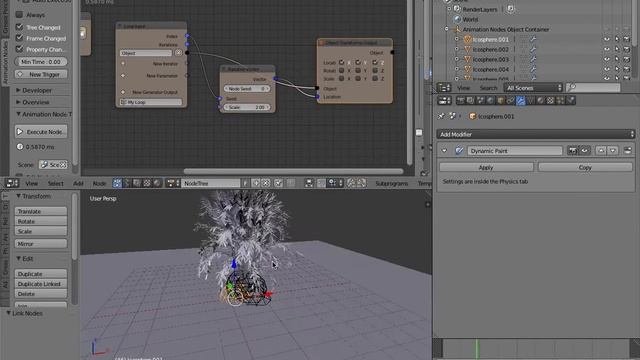Click the pin icon next to Icosphere.001 breadcrumb
This screenshot has width=640, height=360.
pos(441,116)
